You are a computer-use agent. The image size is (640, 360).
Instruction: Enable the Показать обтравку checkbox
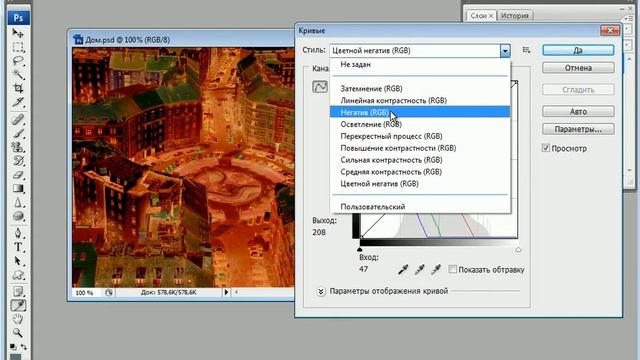point(452,269)
